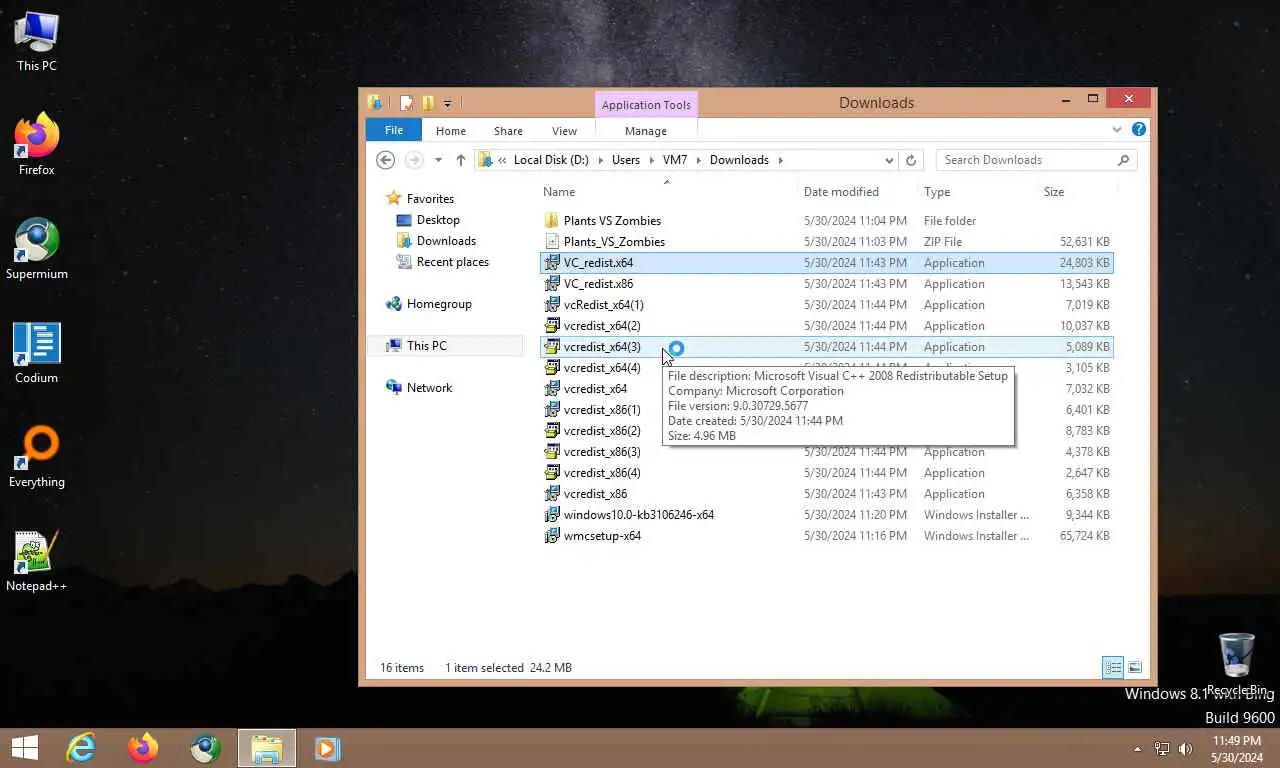Open address bar history dropdown

[888, 160]
